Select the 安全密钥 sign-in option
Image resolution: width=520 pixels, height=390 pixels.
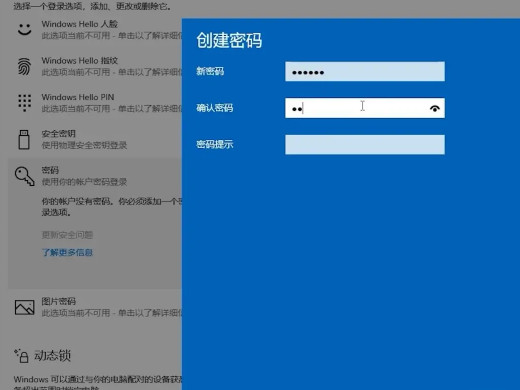59,134
